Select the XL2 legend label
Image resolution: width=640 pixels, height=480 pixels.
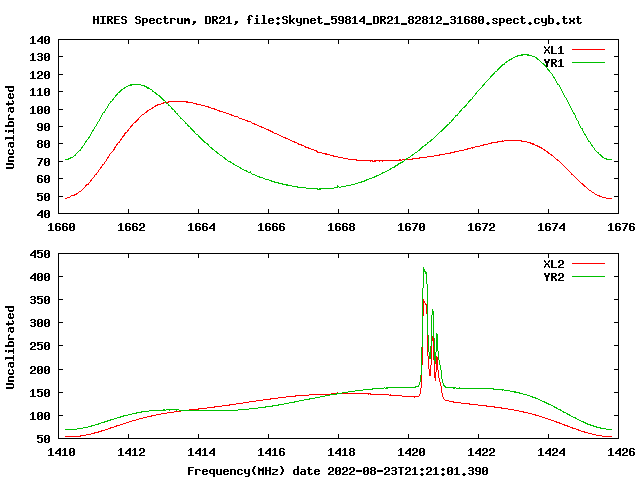[553, 264]
